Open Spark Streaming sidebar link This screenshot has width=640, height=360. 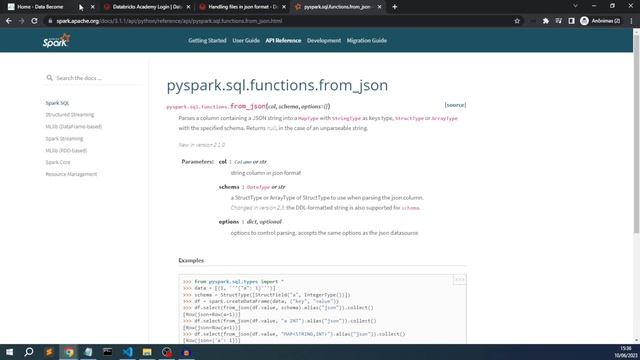click(64, 138)
